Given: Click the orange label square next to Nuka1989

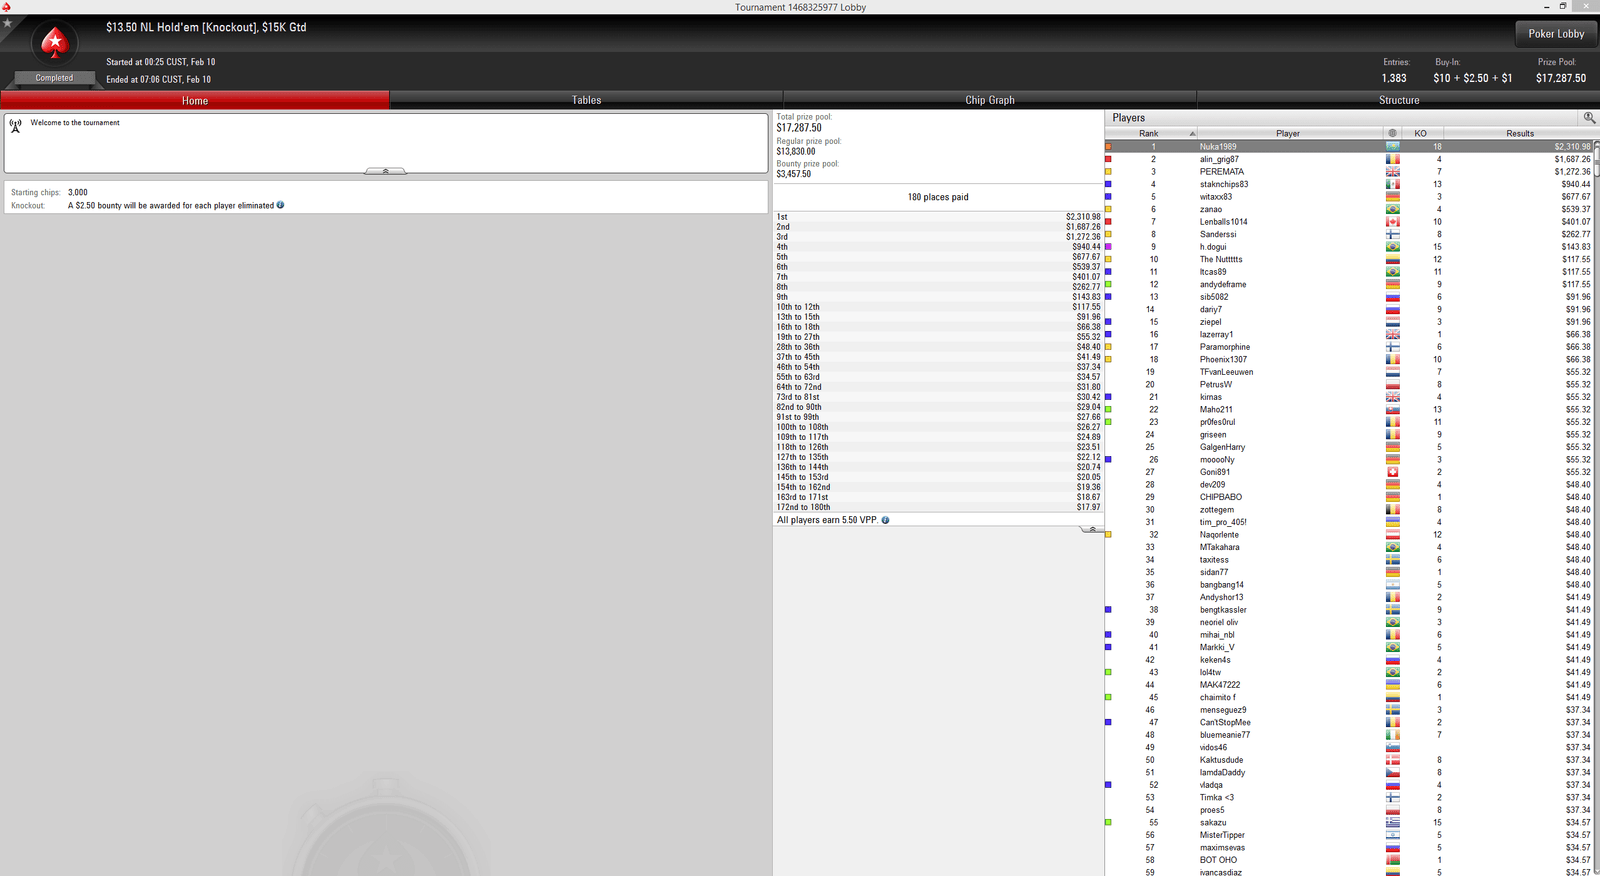Looking at the screenshot, I should [1108, 147].
